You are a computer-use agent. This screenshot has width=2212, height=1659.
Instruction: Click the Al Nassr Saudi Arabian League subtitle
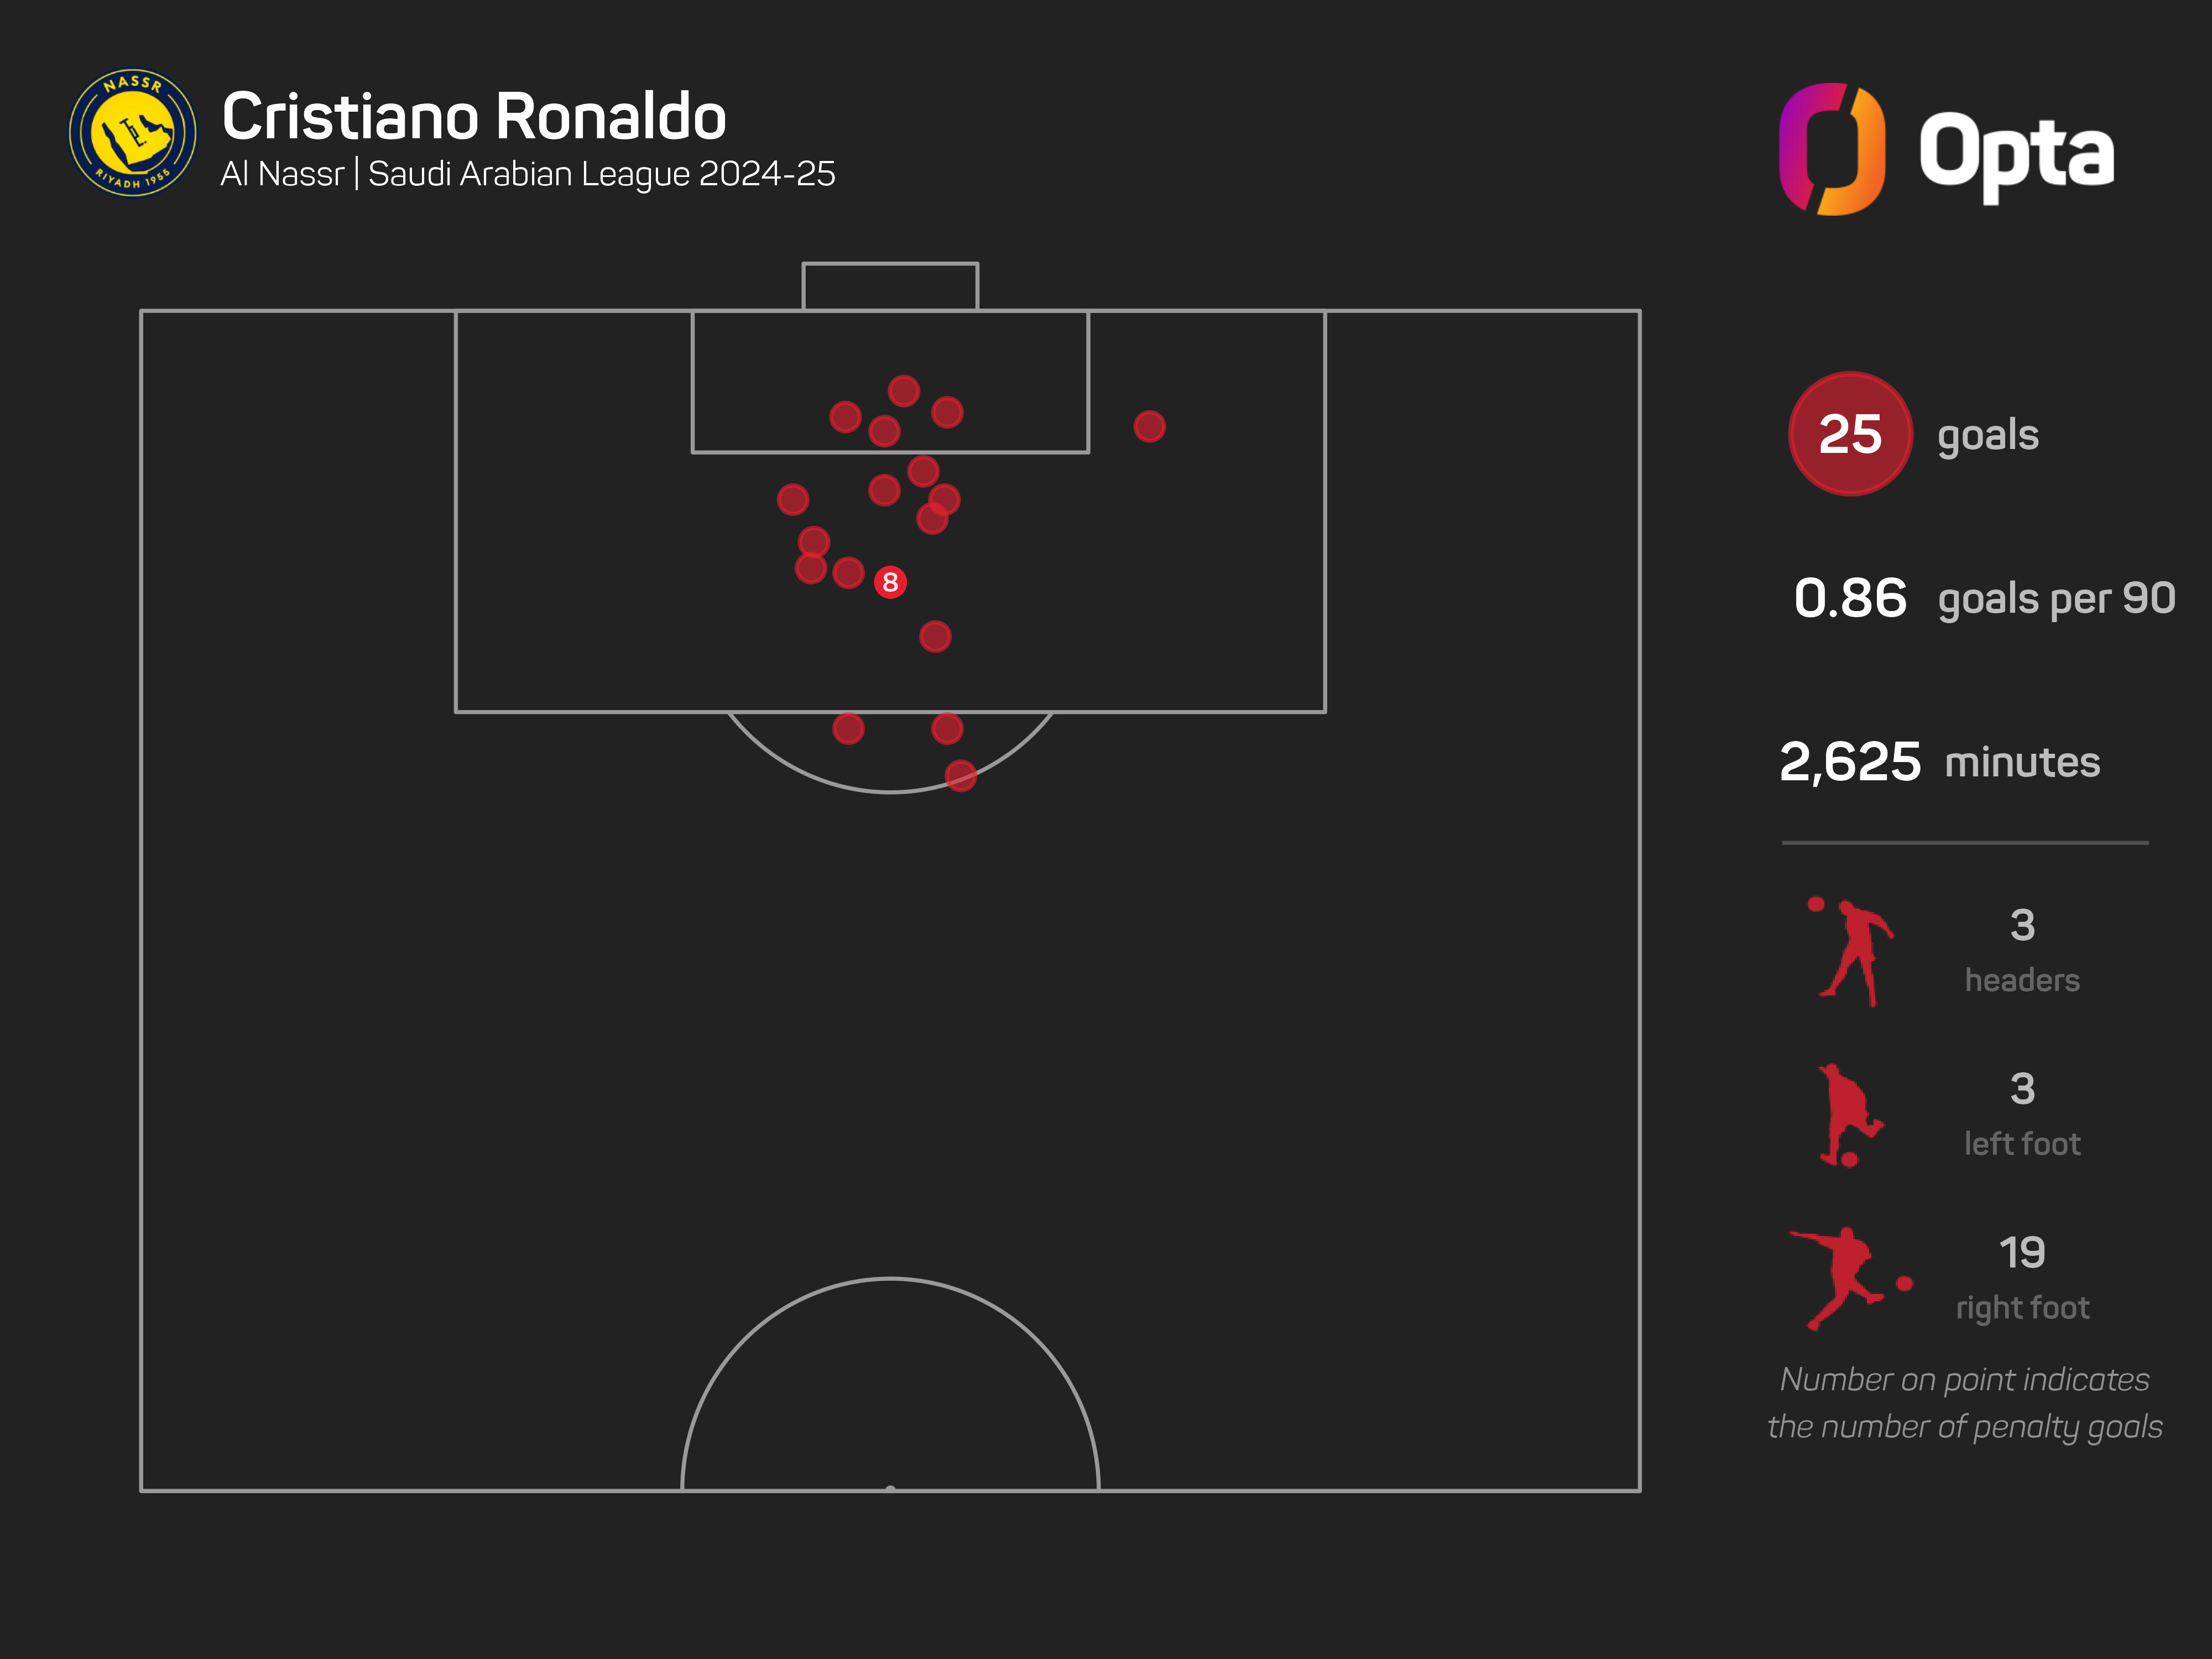pos(527,174)
